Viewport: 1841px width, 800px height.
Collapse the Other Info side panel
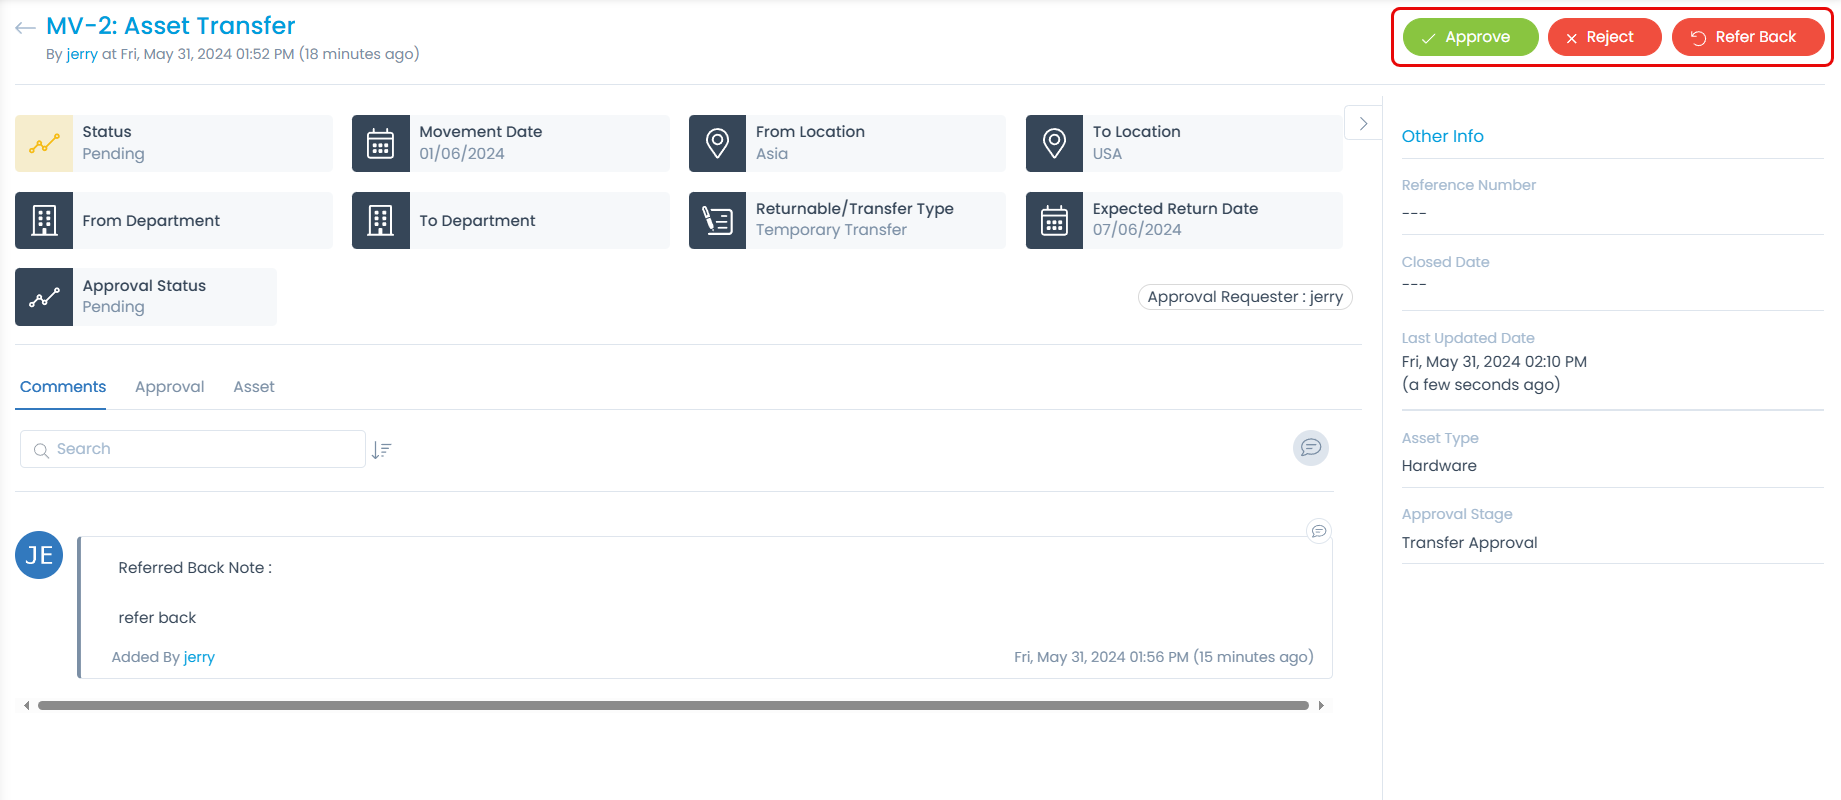(x=1363, y=124)
